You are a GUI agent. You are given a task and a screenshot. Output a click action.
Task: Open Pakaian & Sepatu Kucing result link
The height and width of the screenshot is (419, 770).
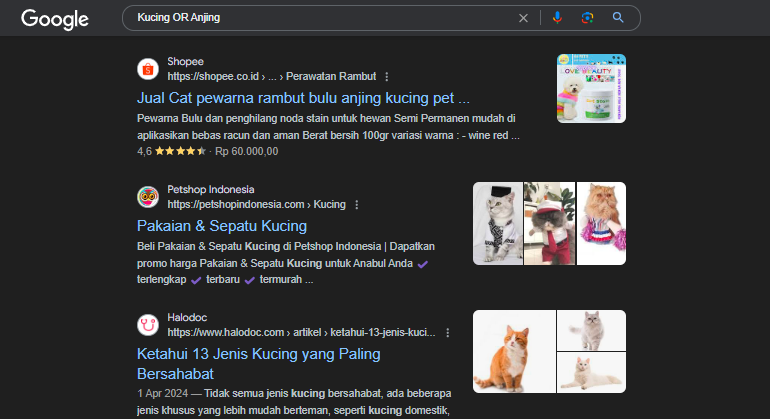tap(222, 226)
